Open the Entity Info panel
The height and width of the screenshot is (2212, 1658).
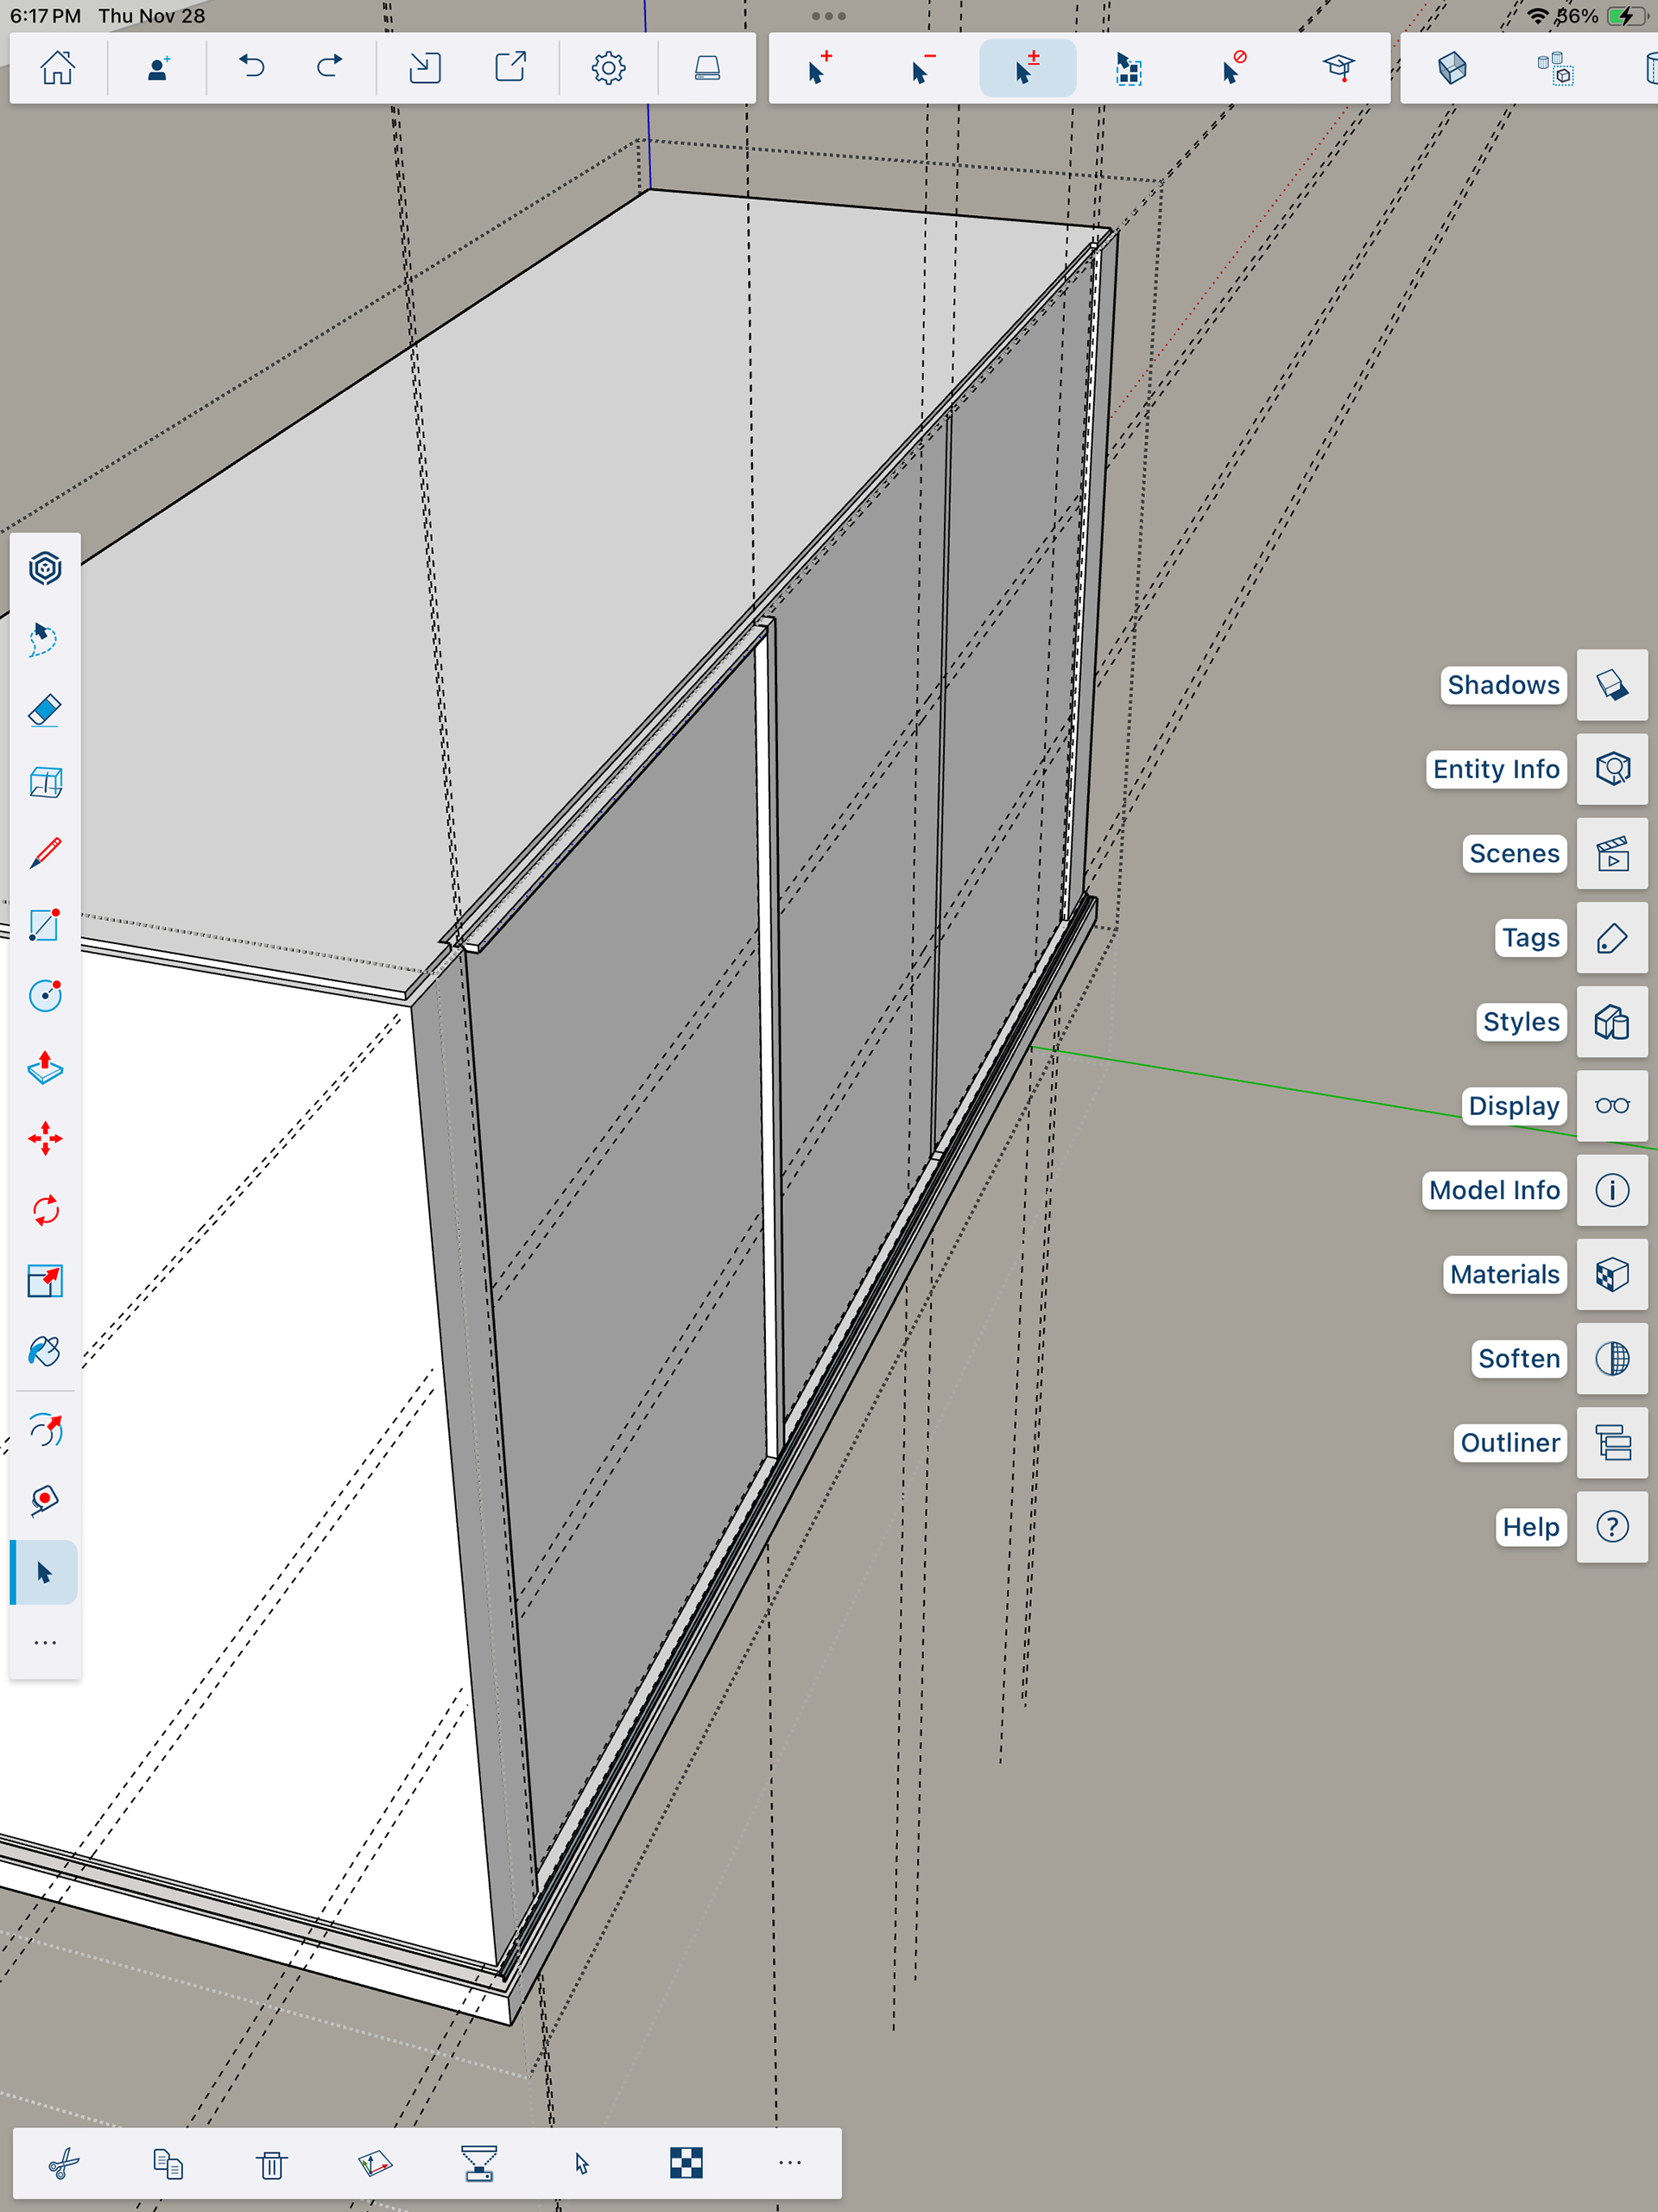[1611, 769]
